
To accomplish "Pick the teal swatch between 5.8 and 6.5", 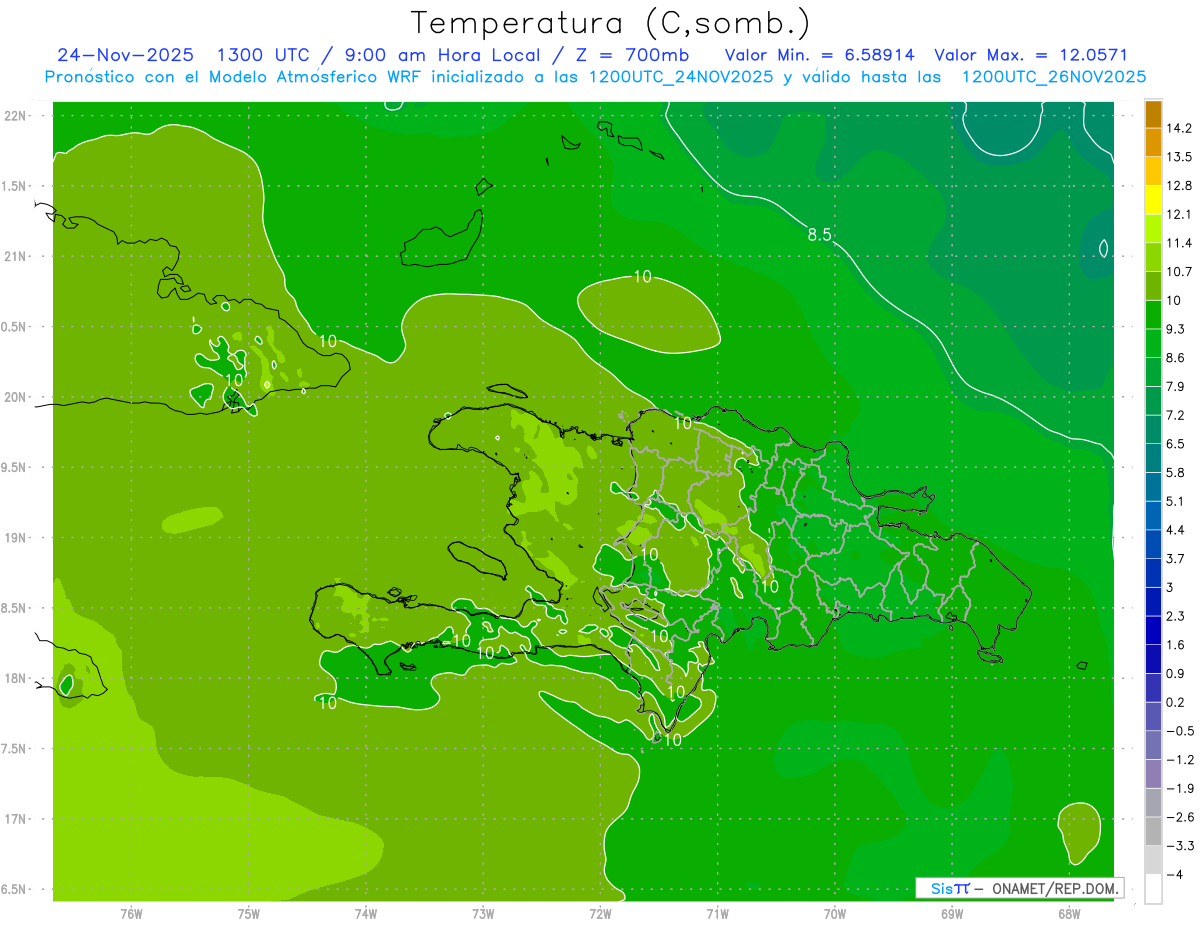I will pyautogui.click(x=1153, y=458).
